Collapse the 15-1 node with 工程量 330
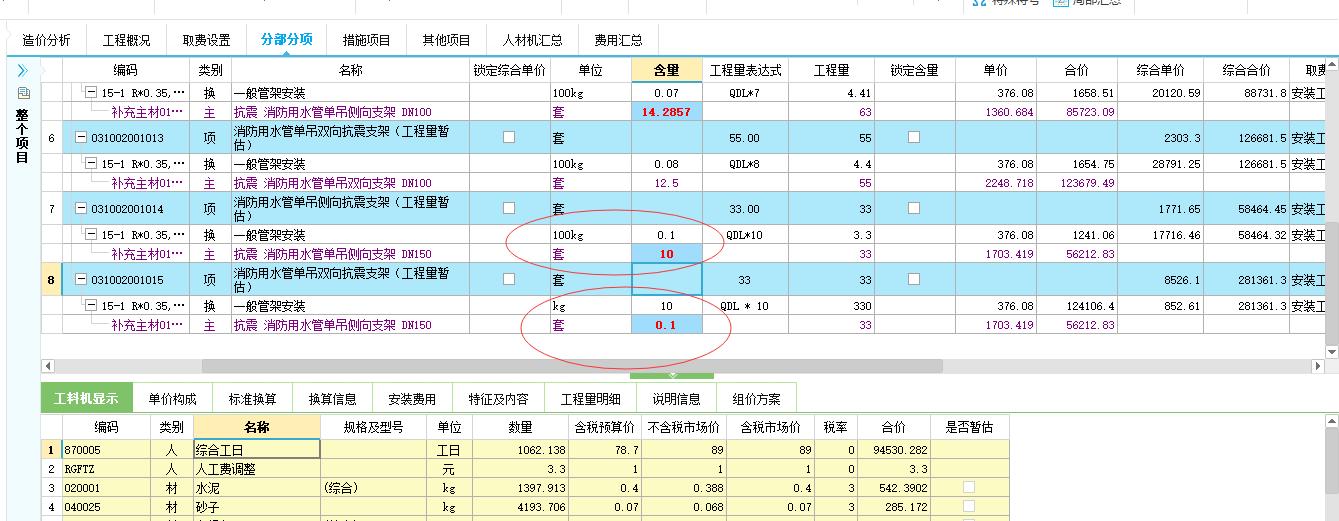The image size is (1339, 521). [92, 306]
